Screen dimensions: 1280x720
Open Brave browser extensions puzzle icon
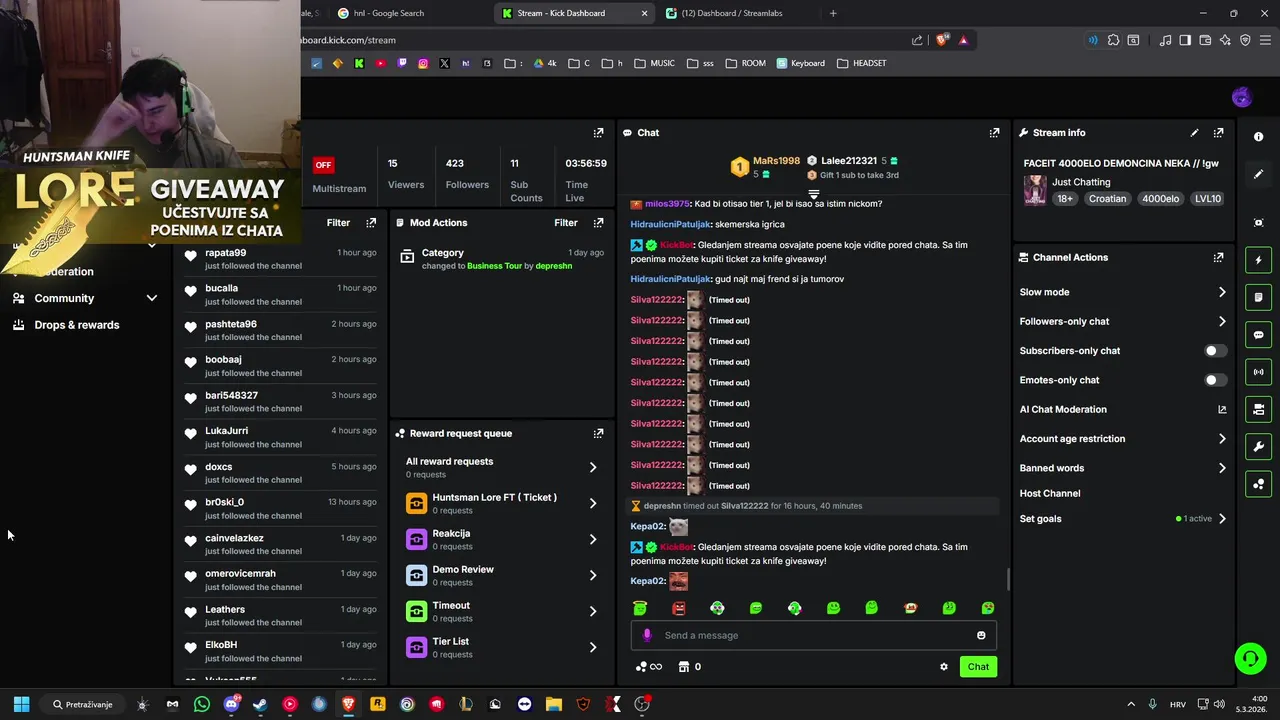1113,40
